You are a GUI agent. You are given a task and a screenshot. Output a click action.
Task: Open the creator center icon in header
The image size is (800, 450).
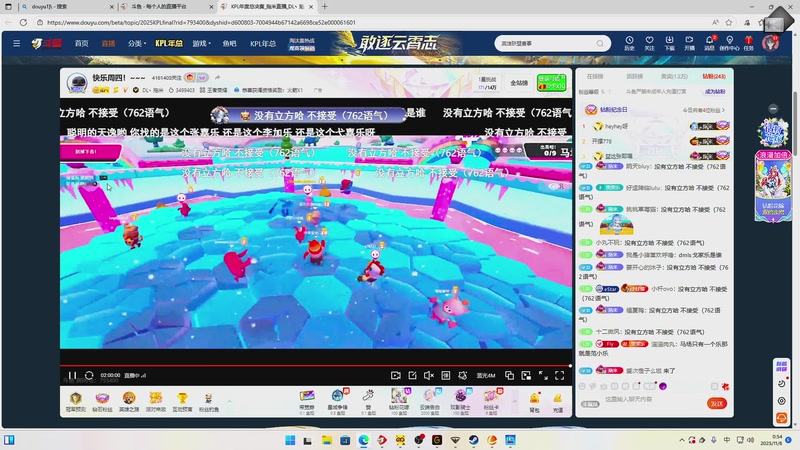[729, 43]
